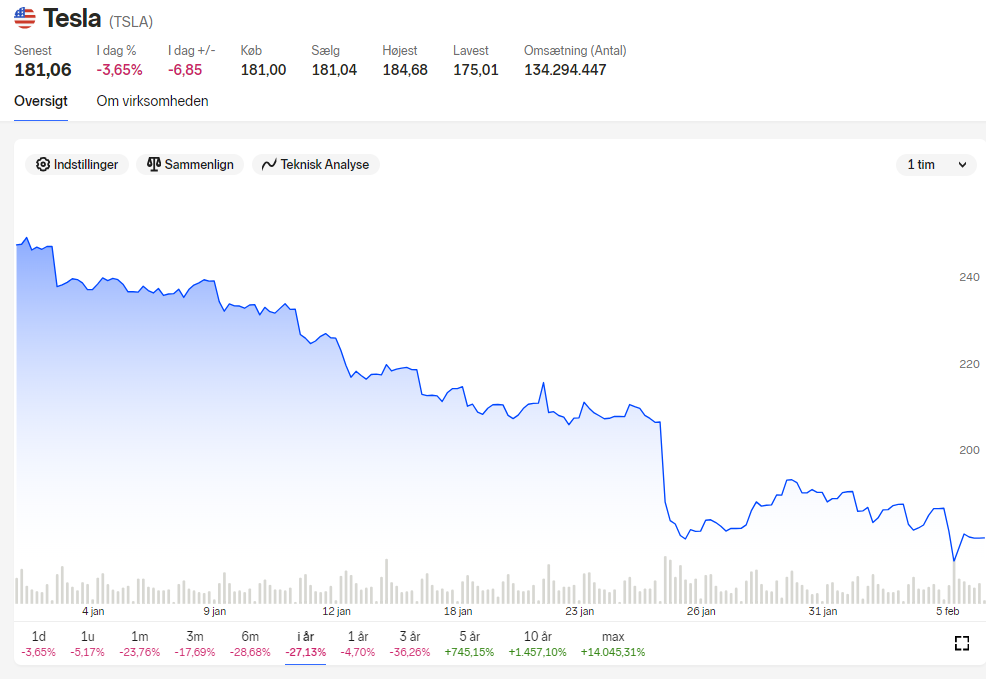The height and width of the screenshot is (679, 986).
Task: Click the 12 jan date axis label
Action: [x=336, y=611]
